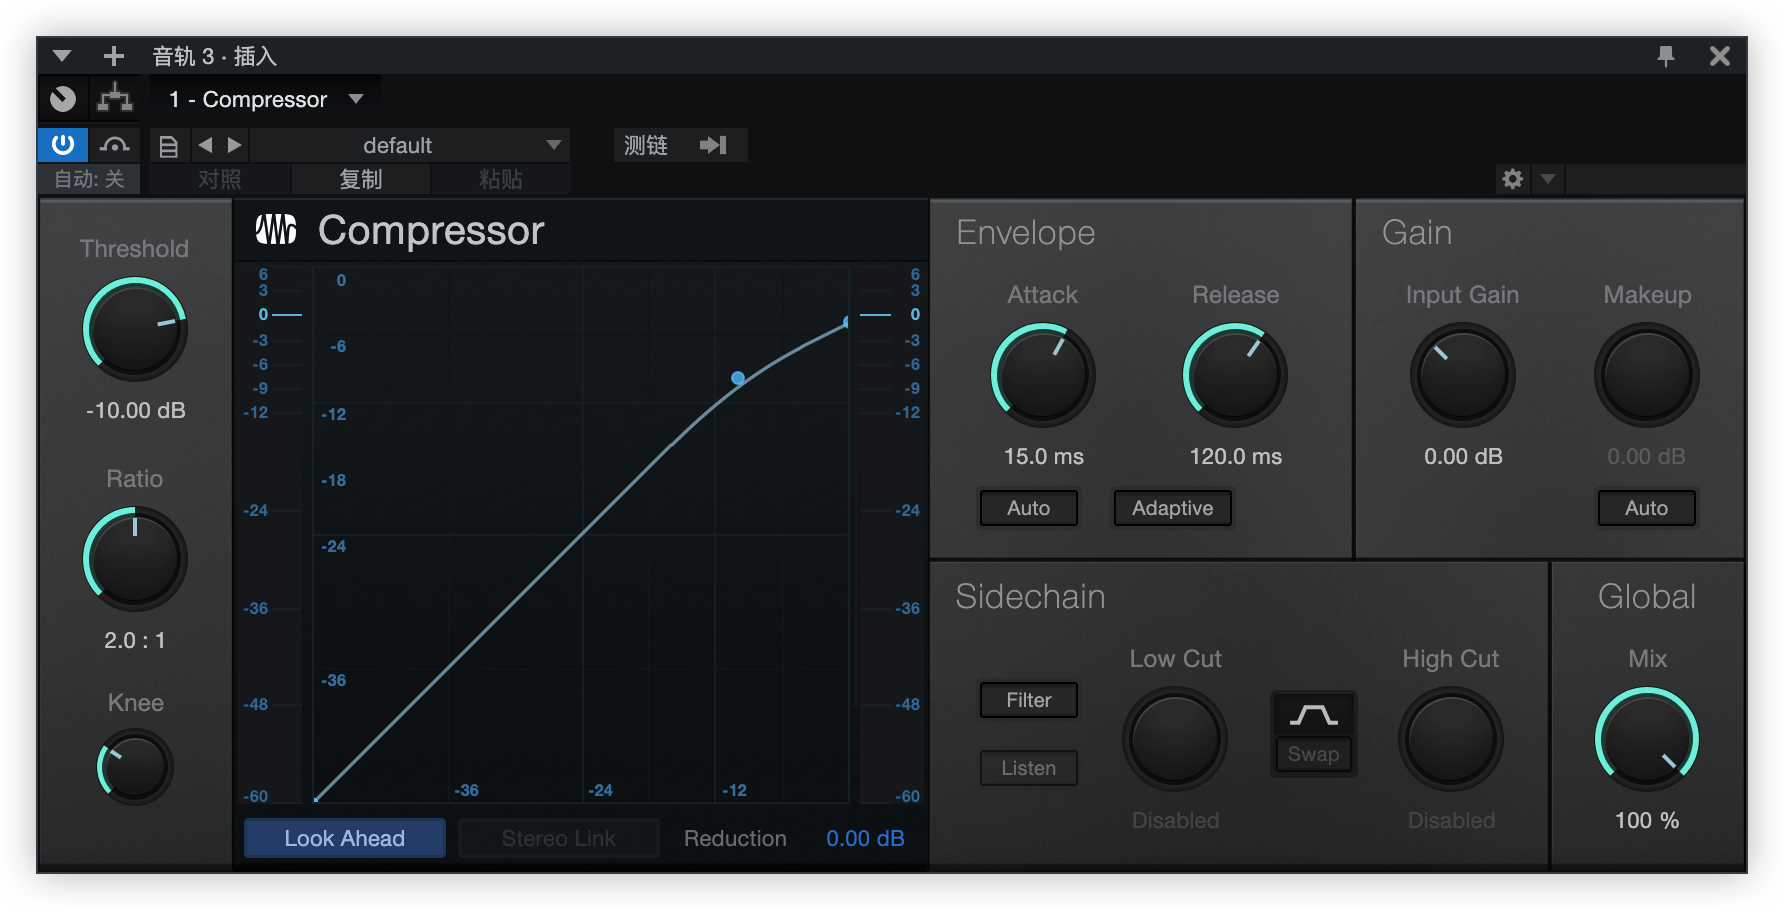Click the Threshold knob
Viewport: 1784px width, 910px height.
coord(135,329)
